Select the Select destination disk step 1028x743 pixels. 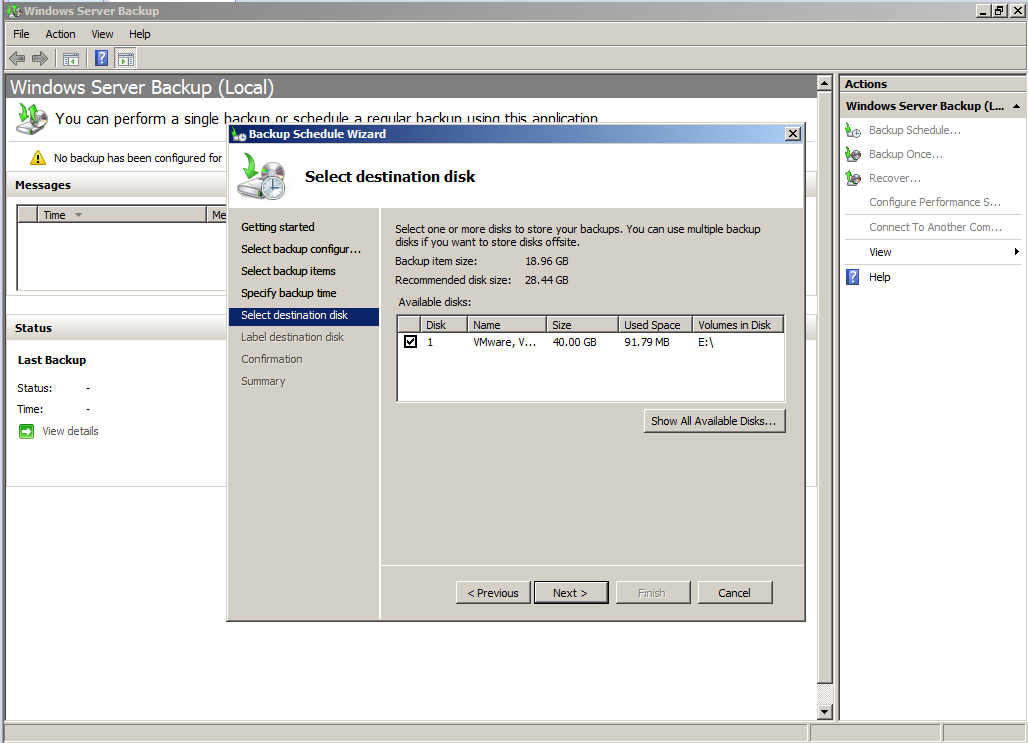(x=304, y=315)
